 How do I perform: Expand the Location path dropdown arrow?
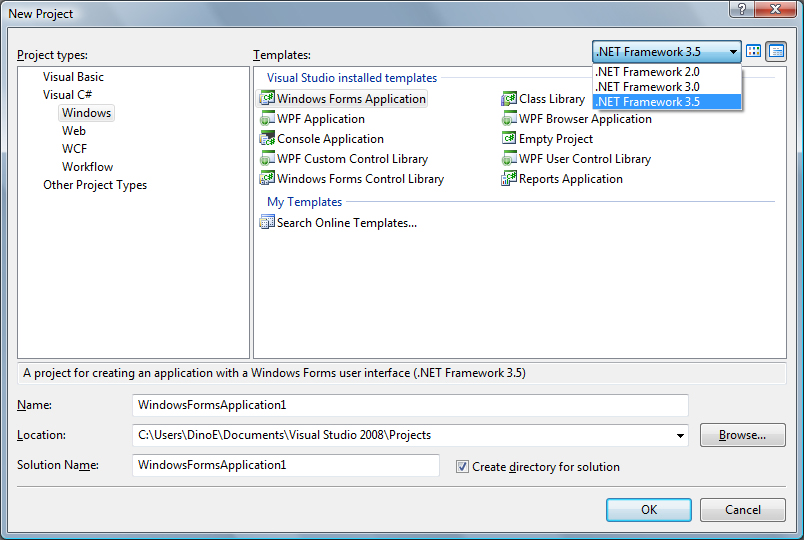(681, 436)
